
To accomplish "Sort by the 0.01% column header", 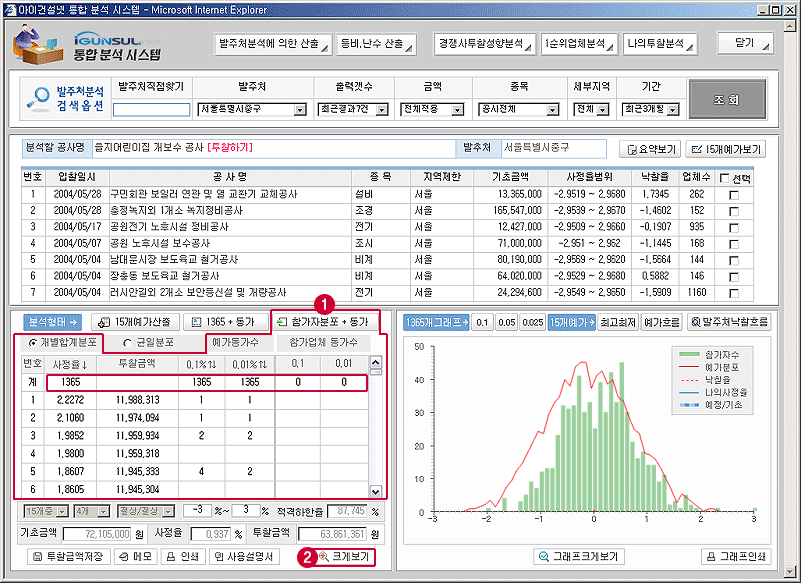I will (x=249, y=364).
